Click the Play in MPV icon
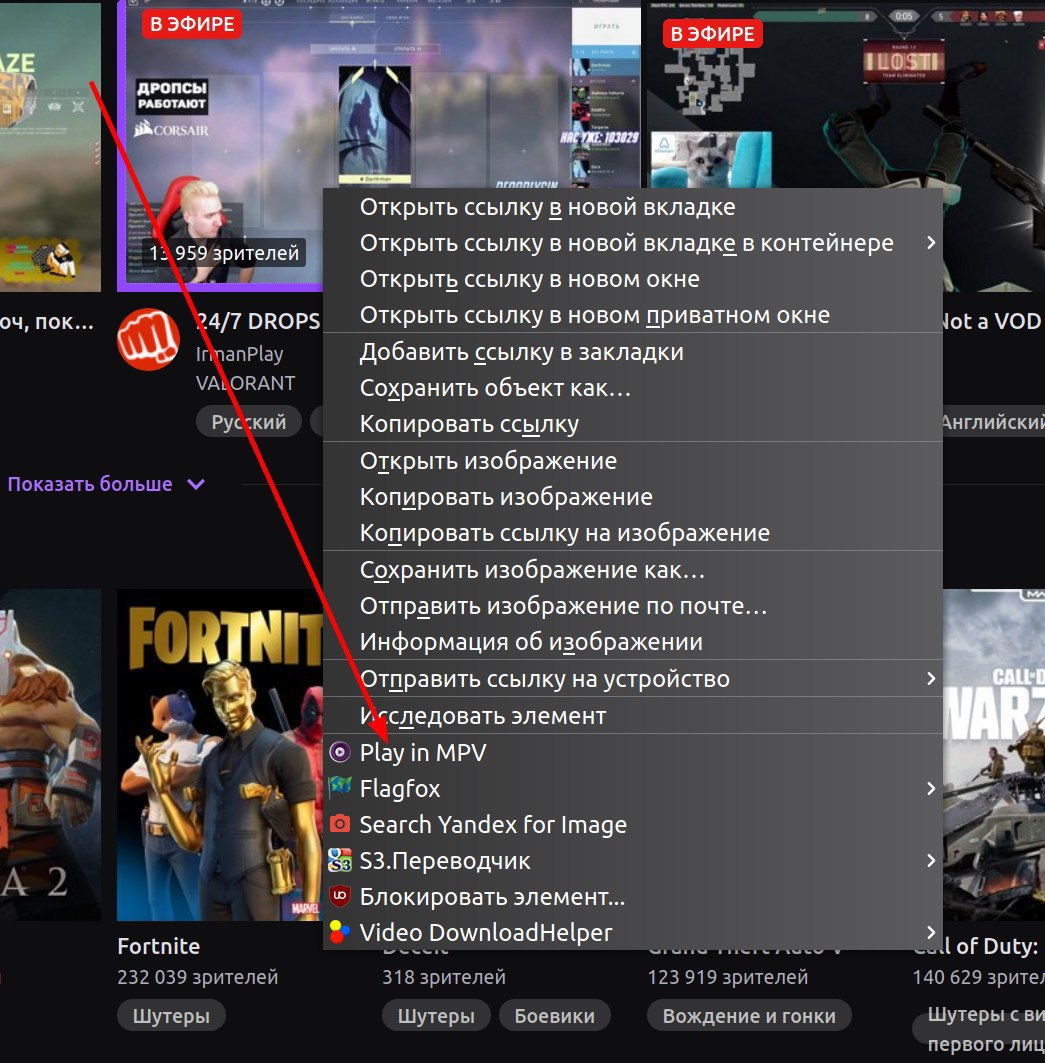The width and height of the screenshot is (1045, 1063). click(x=340, y=752)
